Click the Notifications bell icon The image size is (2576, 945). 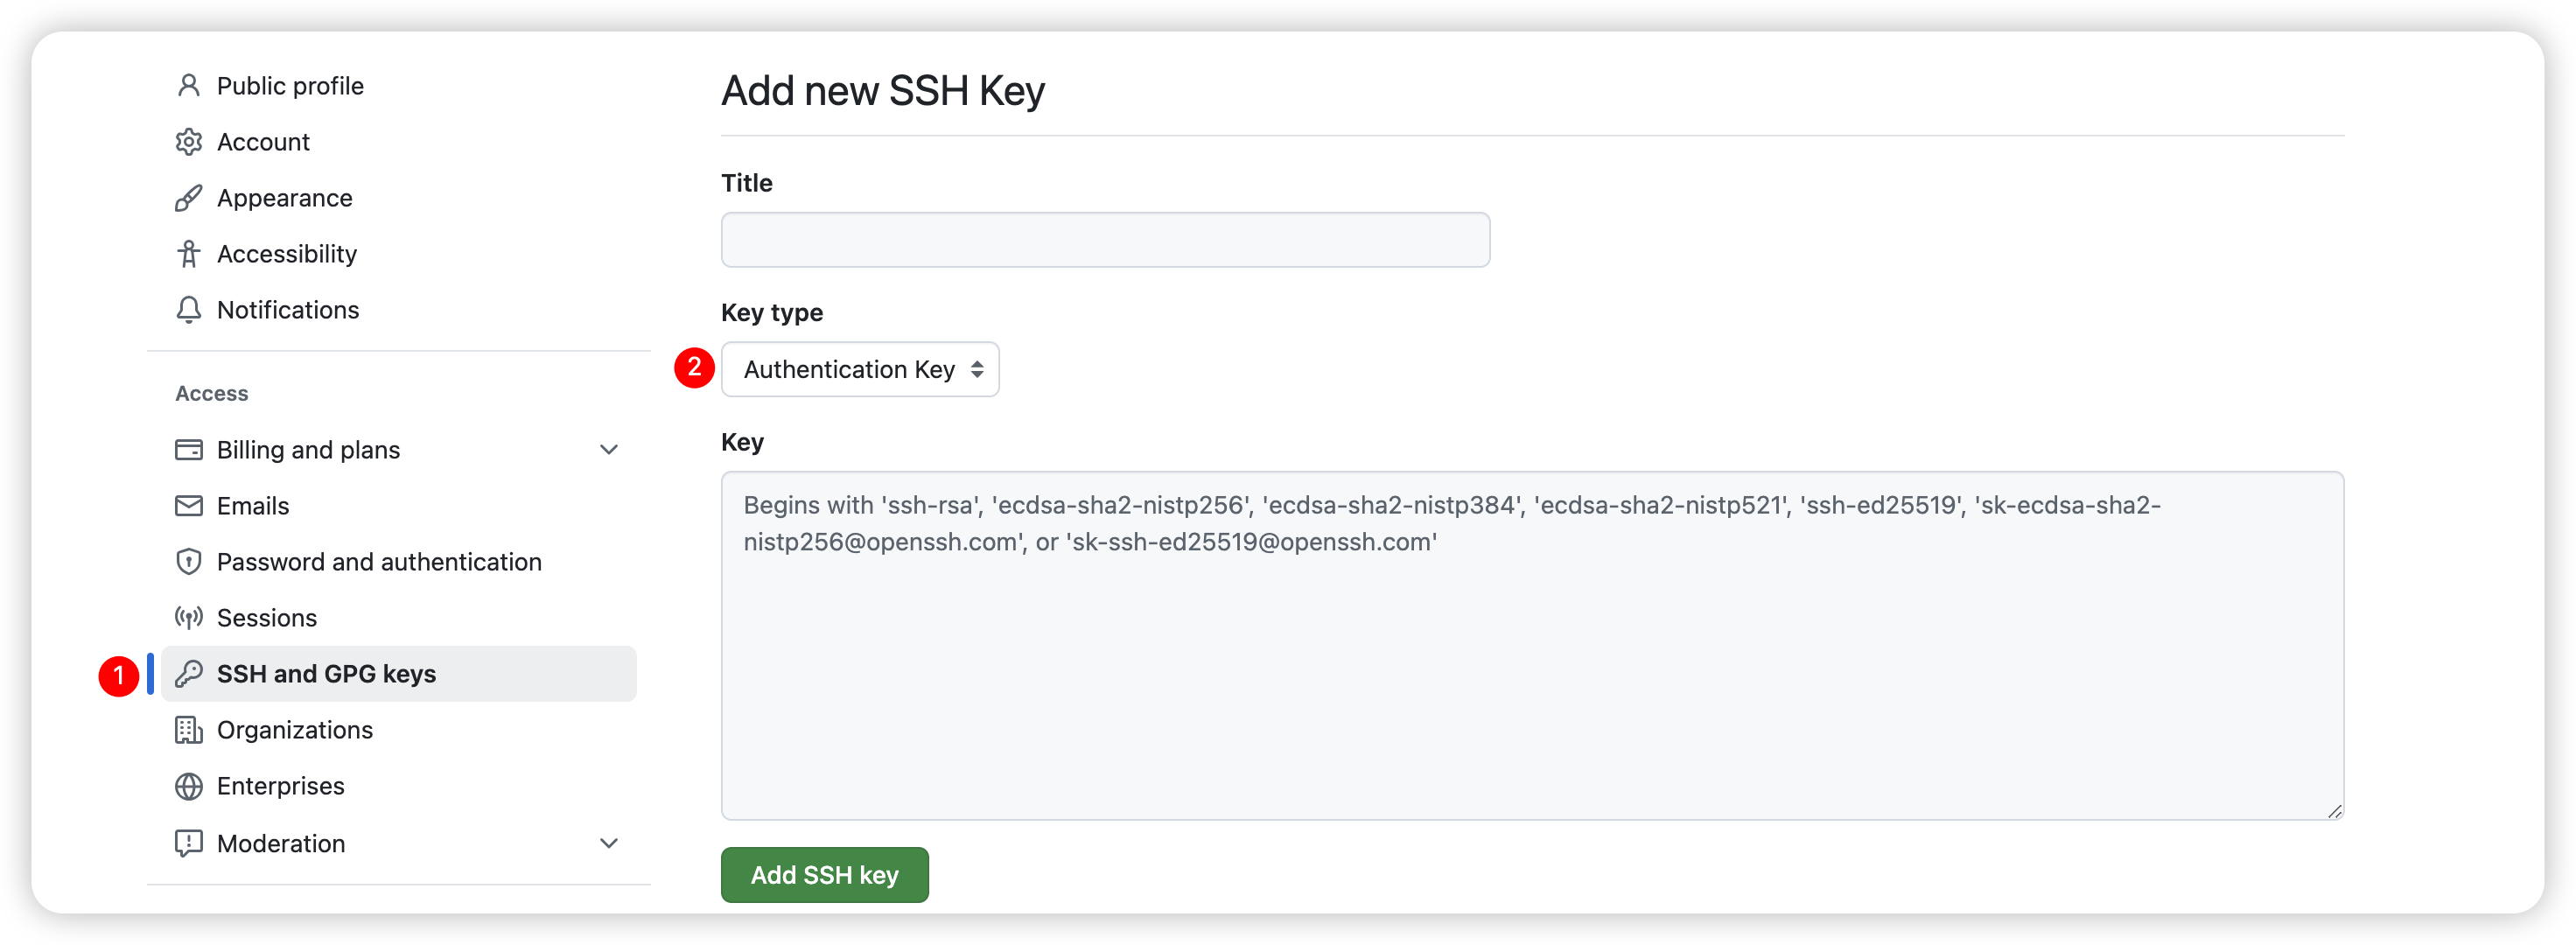tap(189, 310)
